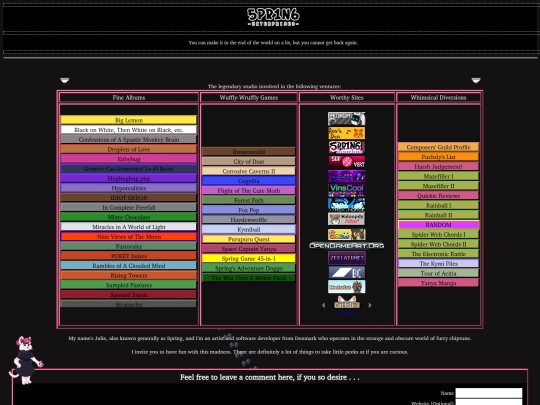Open Confessions of A Spastic Monkey Brain

click(x=129, y=139)
